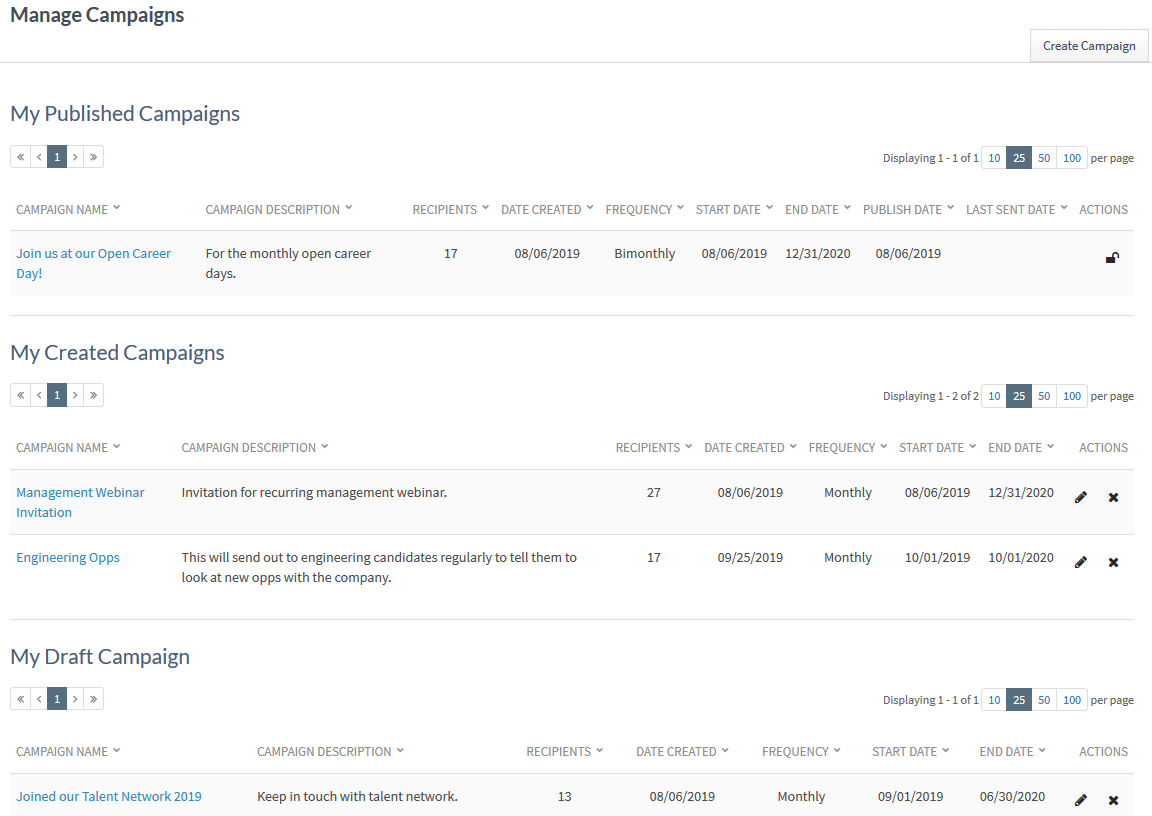This screenshot has width=1152, height=816.
Task: Show 50 per page in Created Campaigns
Action: tap(1044, 396)
